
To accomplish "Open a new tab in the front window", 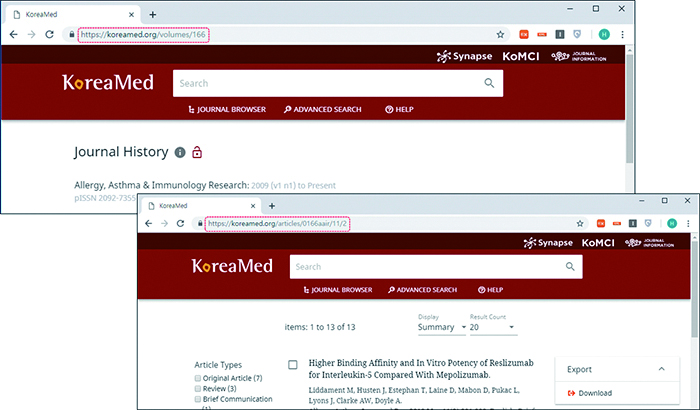I will [x=272, y=206].
